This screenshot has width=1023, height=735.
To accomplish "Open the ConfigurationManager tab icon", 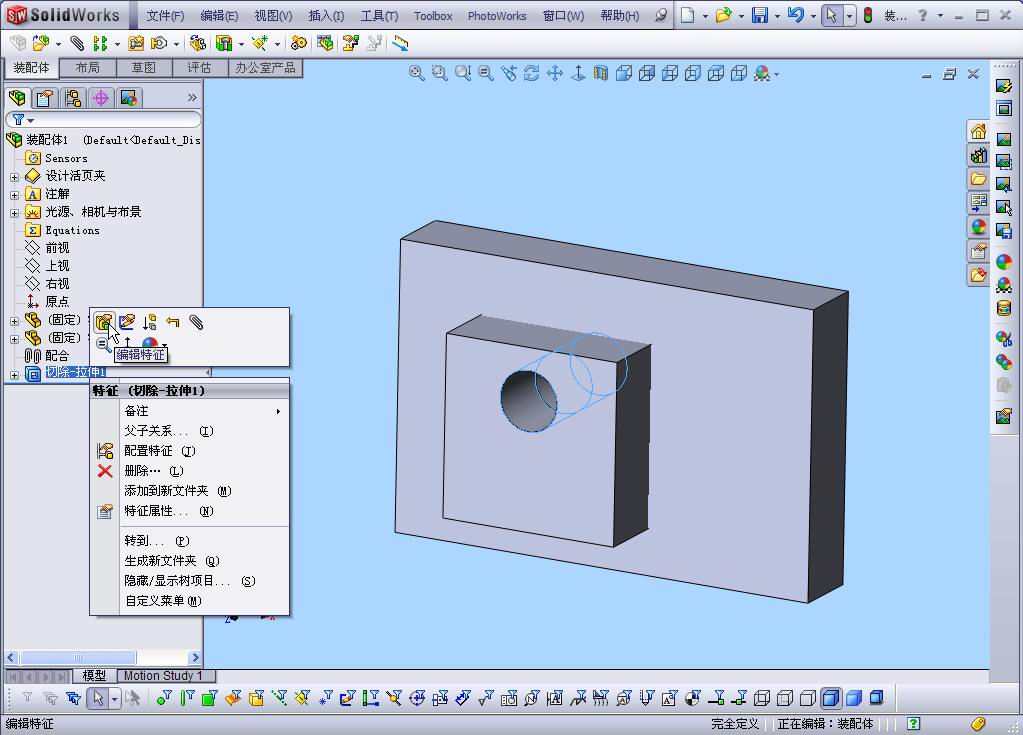I will tap(72, 98).
